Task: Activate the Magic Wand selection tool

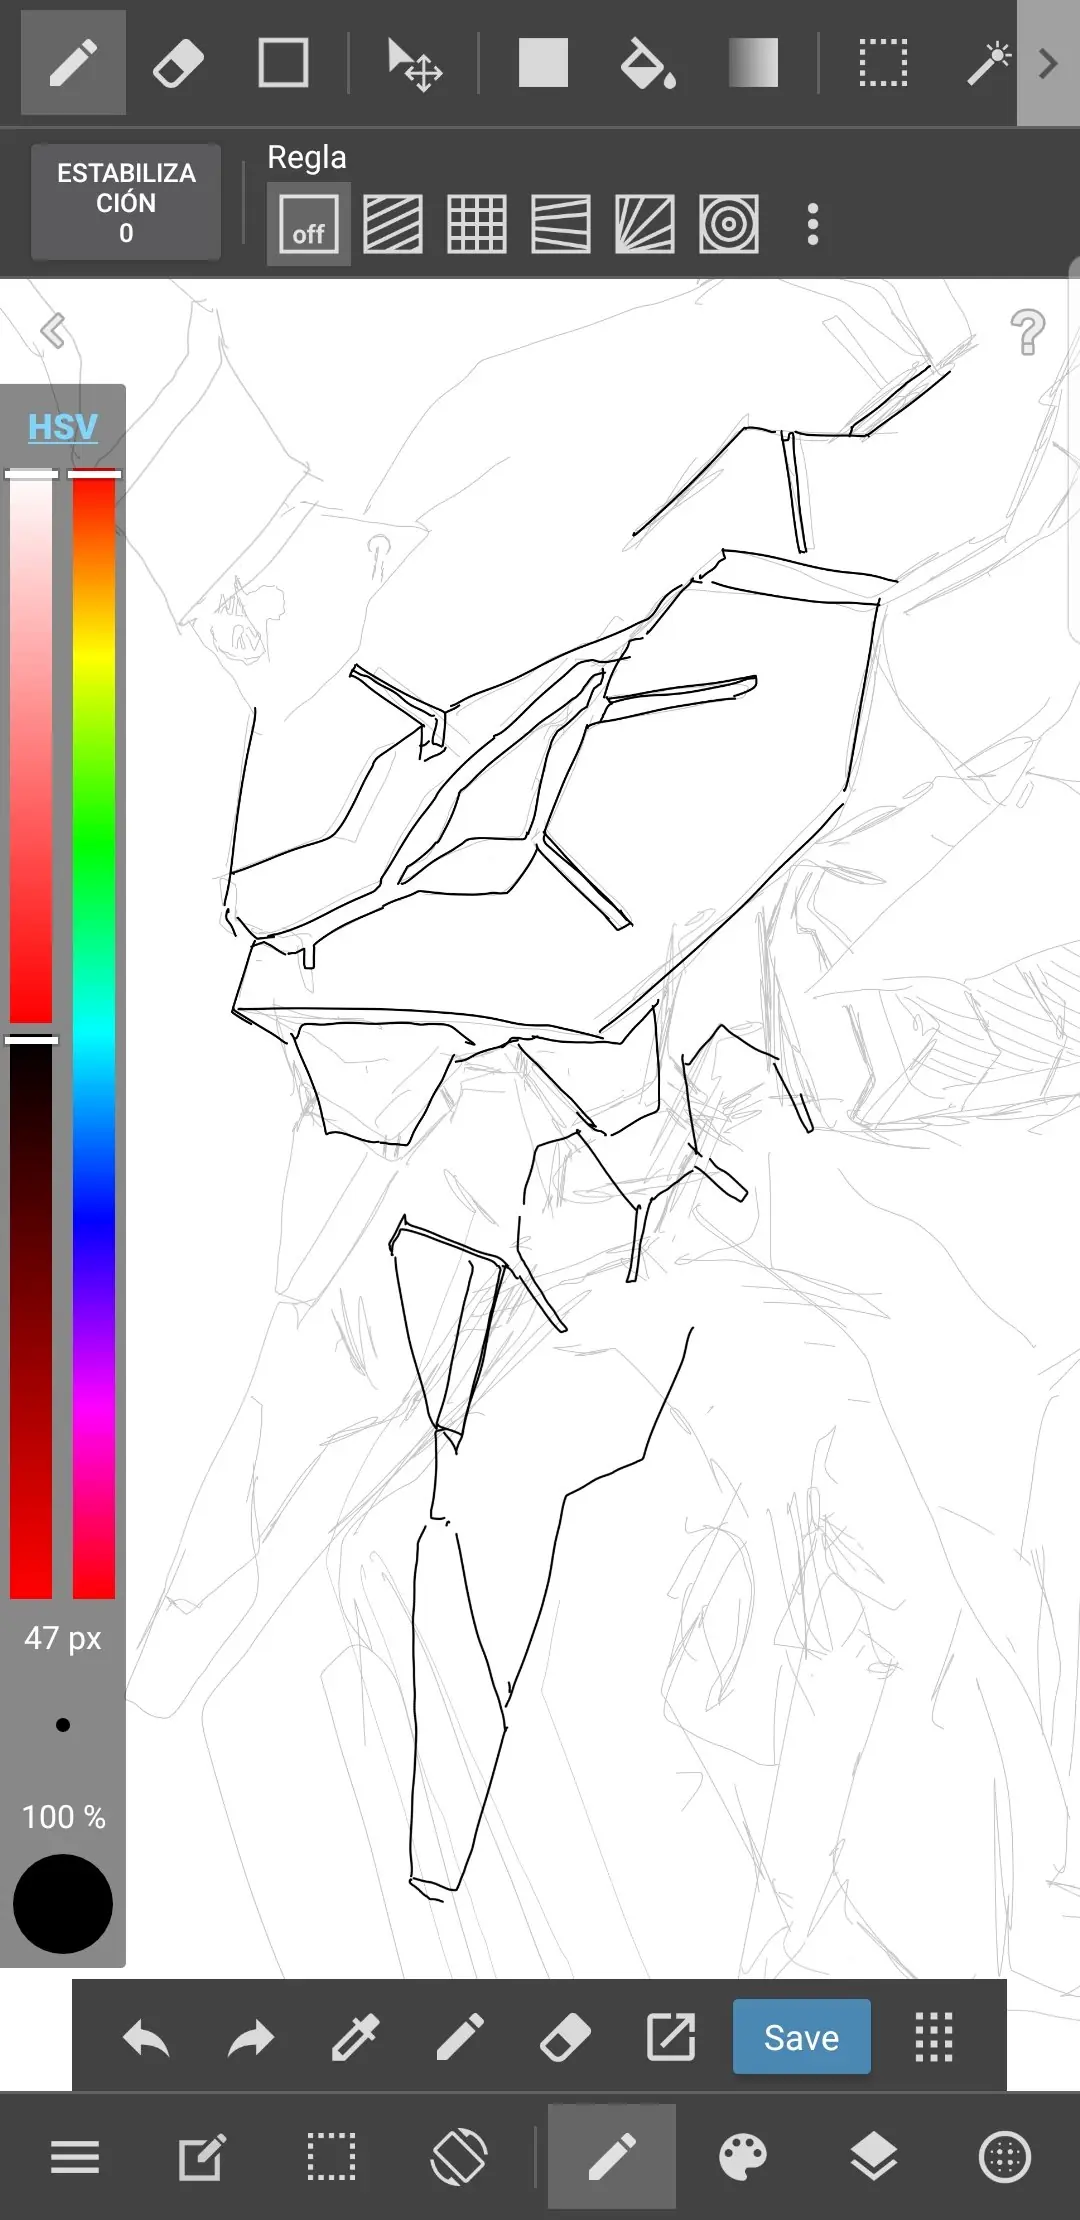Action: 988,64
